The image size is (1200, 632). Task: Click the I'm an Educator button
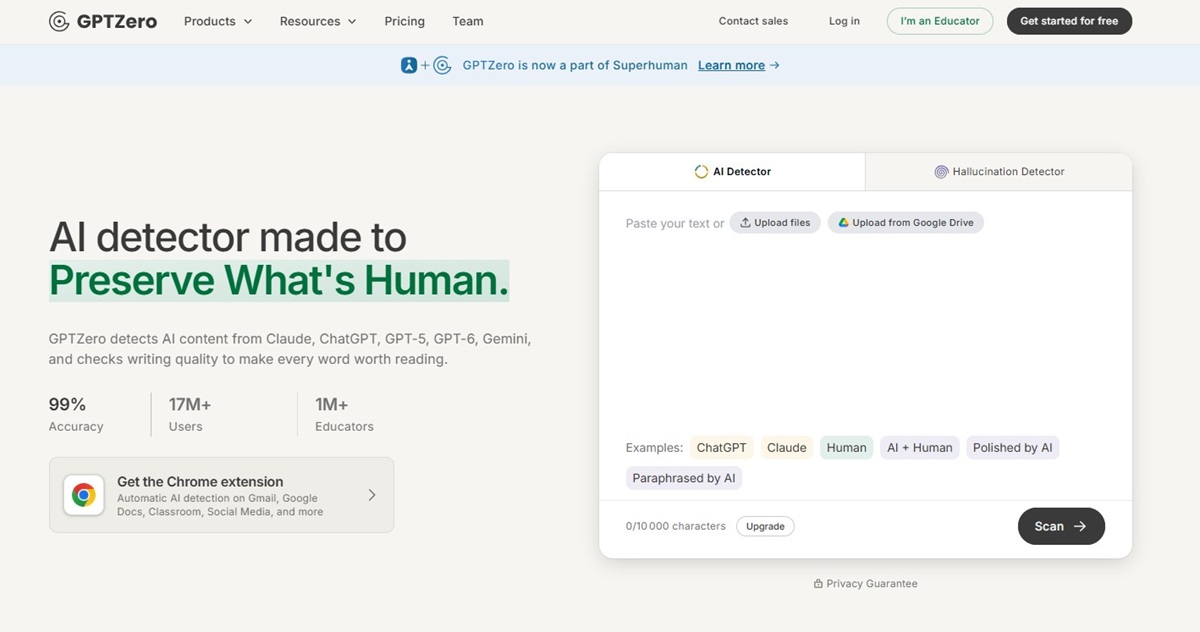pyautogui.click(x=940, y=21)
